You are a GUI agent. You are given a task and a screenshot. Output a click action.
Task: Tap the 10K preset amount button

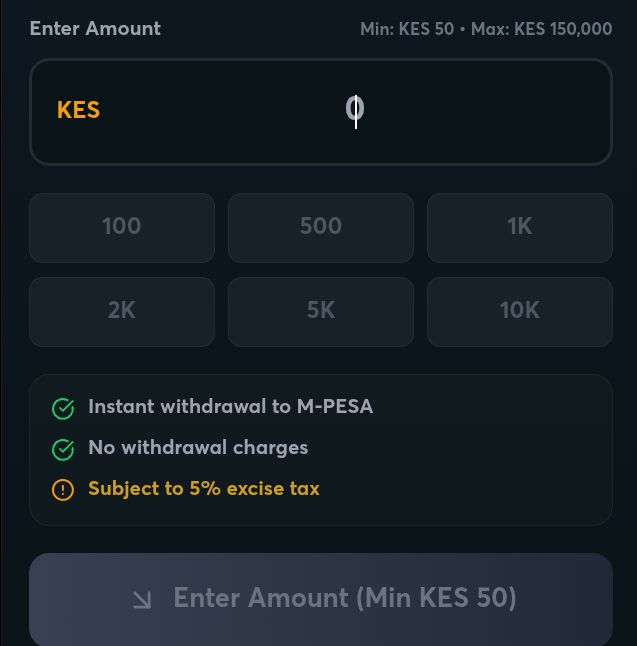click(x=519, y=311)
